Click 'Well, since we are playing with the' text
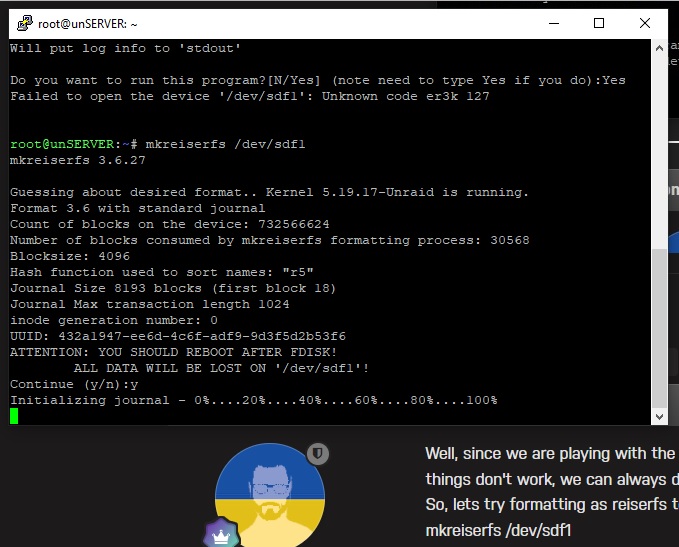This screenshot has width=679, height=547. coord(550,453)
